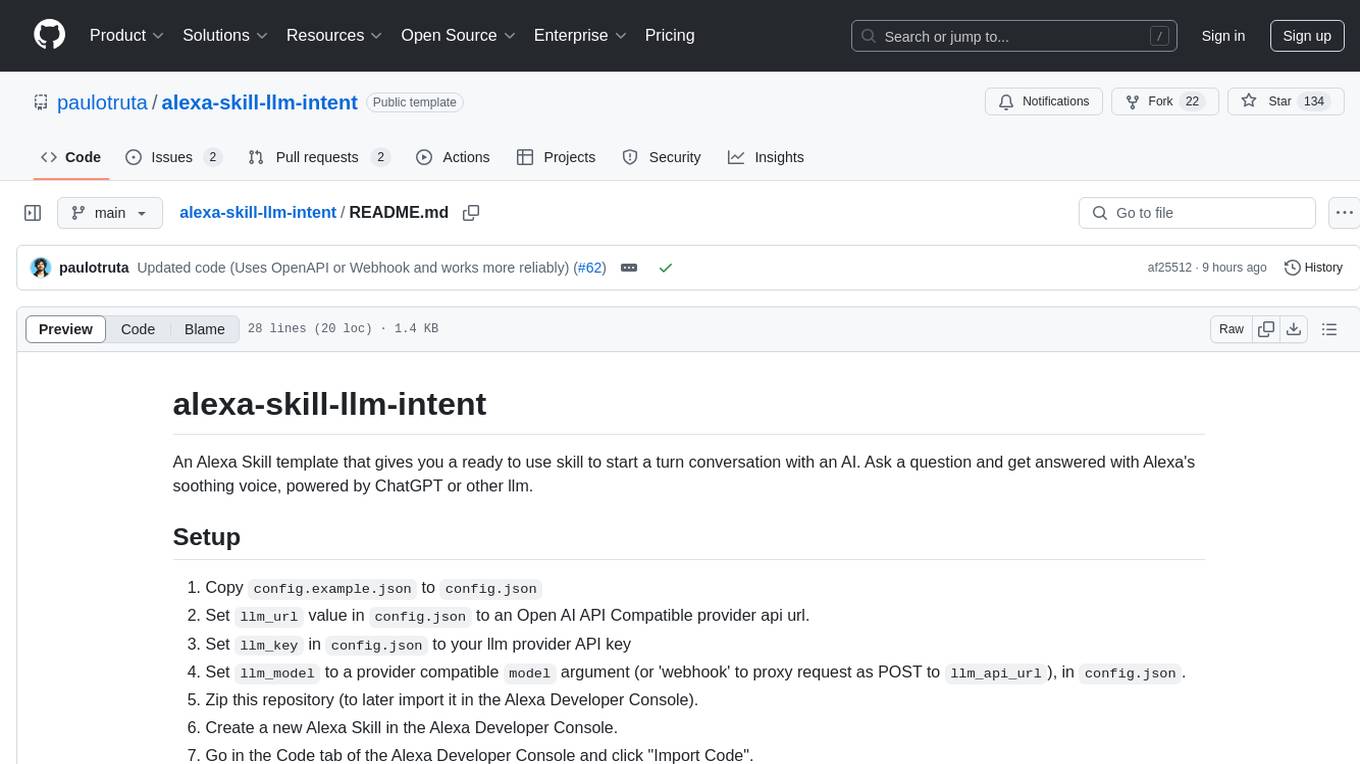Viewport: 1360px width, 764px height.
Task: Switch to the Actions tab
Action: point(453,157)
